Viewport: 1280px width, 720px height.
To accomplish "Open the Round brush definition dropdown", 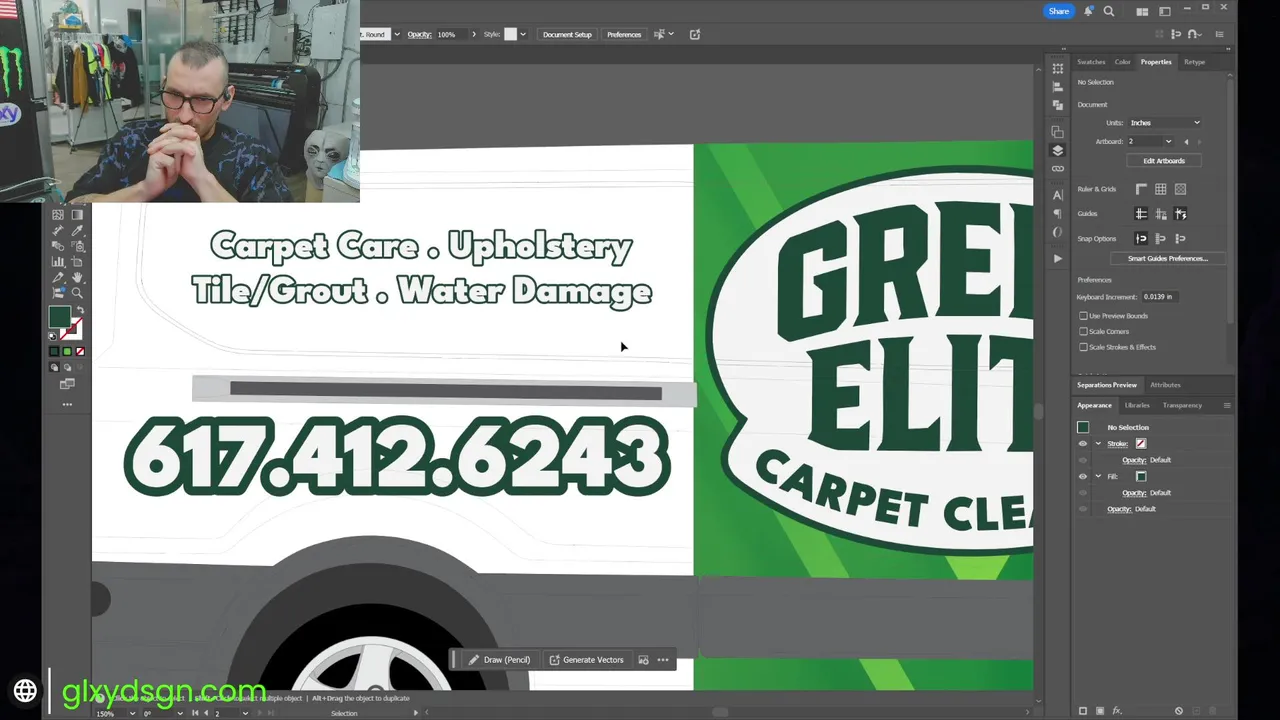I will 397,34.
